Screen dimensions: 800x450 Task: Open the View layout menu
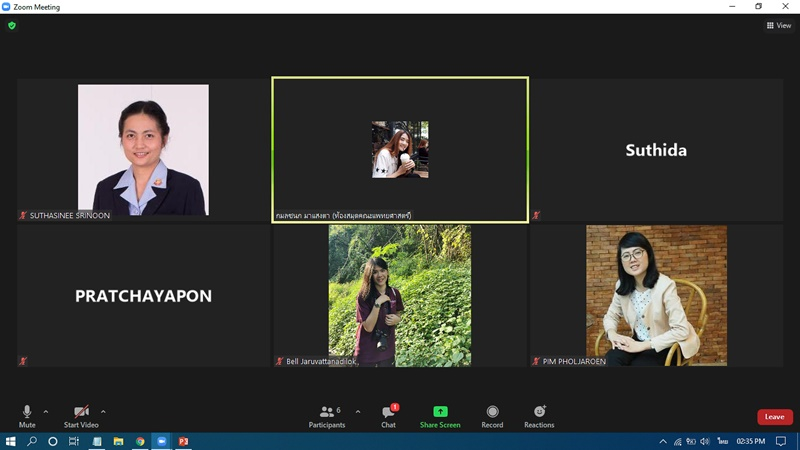[x=778, y=25]
